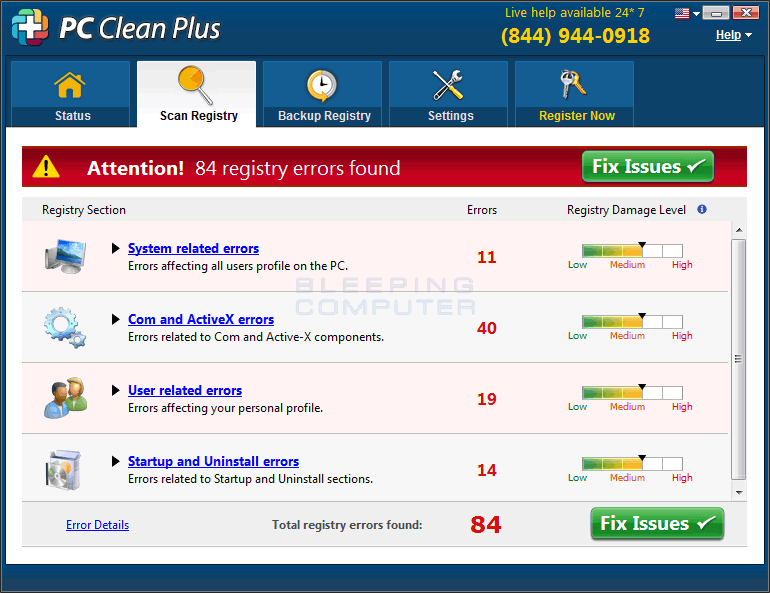Click the phone number (844) 944-0918

575,36
